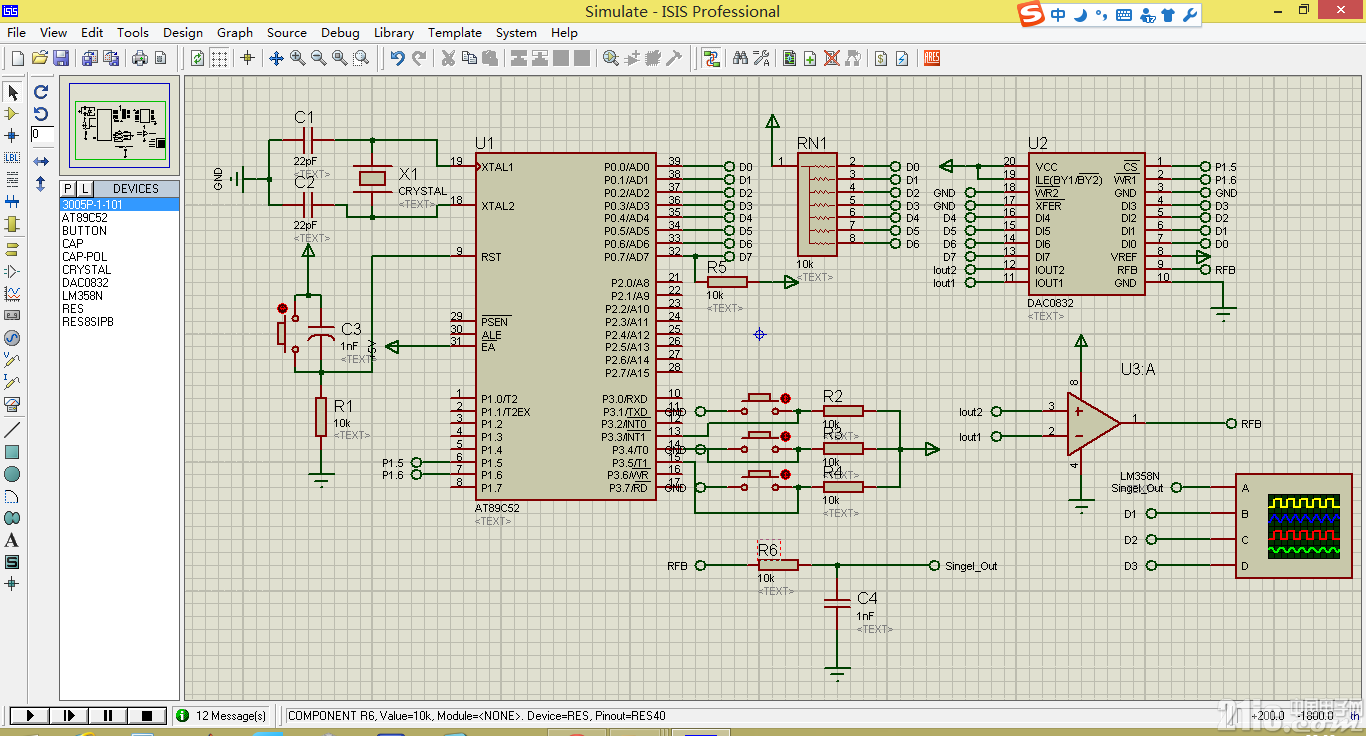1366x736 pixels.
Task: Run Electrical Rule Check
Action: [902, 58]
